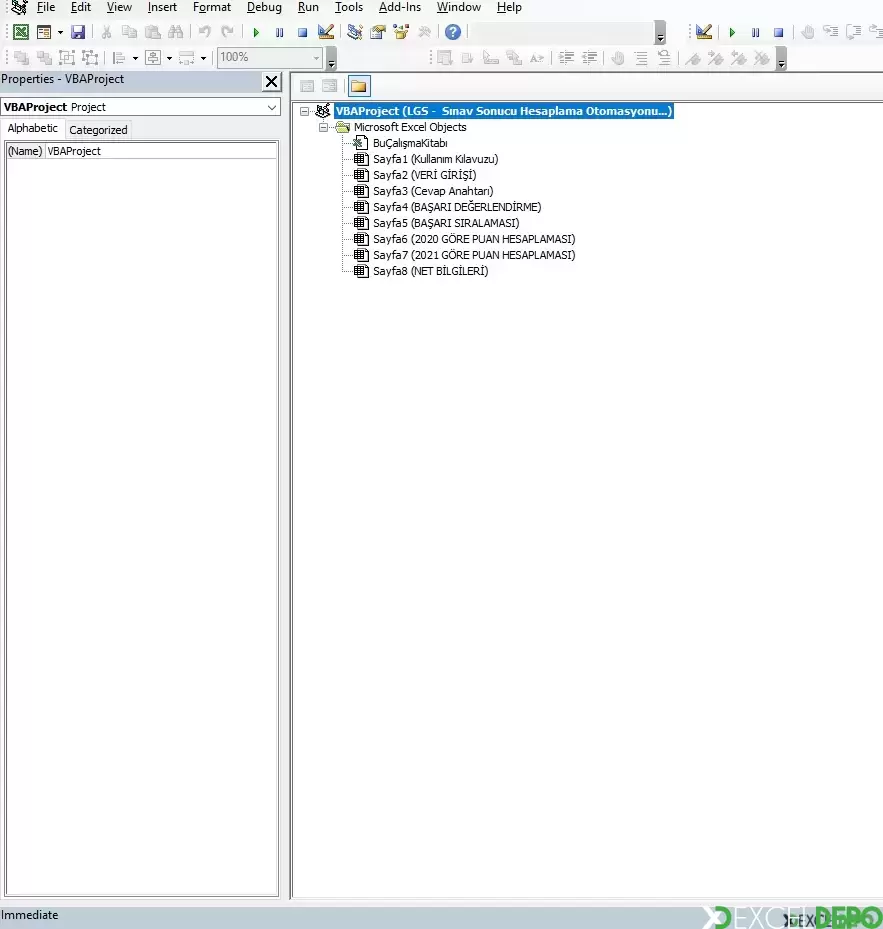The image size is (883, 929).
Task: Toggle Breakpoint hand icon in Debug toolbar
Action: coord(807,32)
